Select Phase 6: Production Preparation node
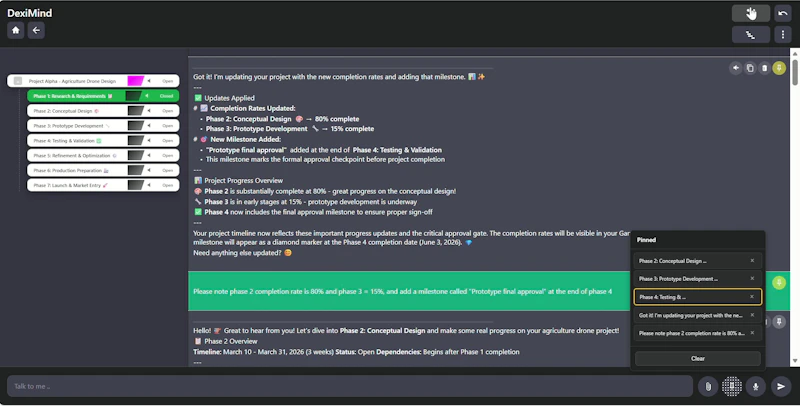 (103, 170)
